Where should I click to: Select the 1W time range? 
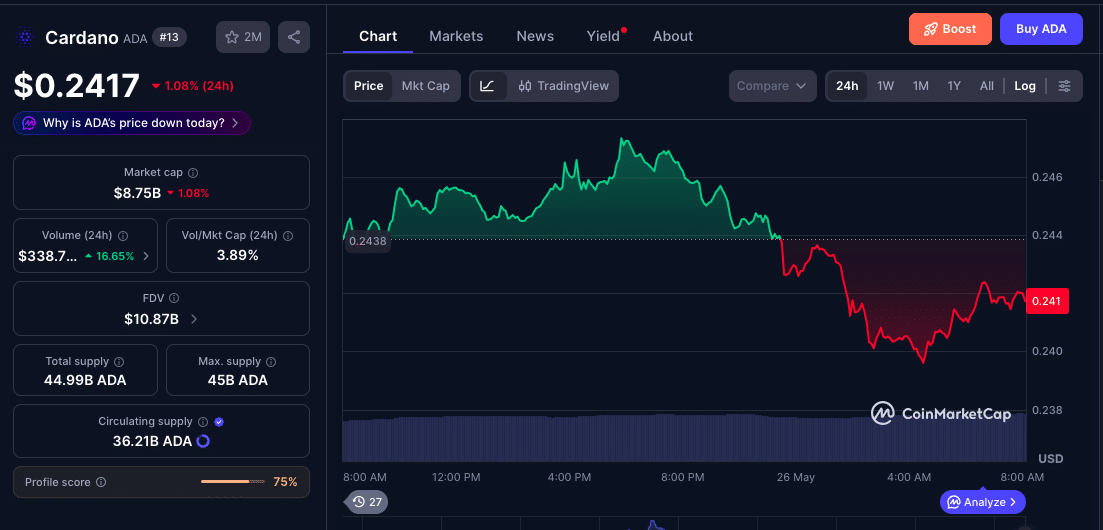click(886, 86)
